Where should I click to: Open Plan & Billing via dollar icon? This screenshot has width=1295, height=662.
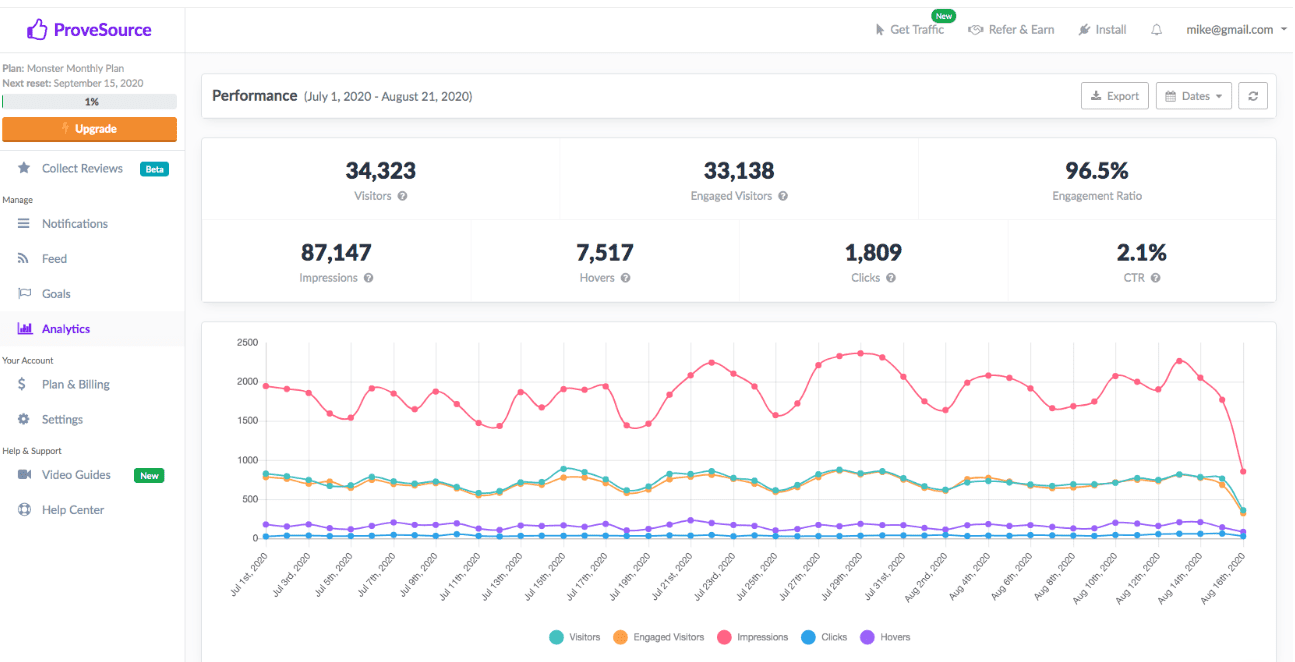[x=24, y=384]
